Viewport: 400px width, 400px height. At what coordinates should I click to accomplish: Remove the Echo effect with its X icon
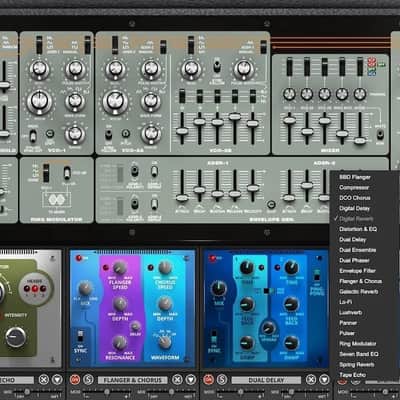coord(44,379)
